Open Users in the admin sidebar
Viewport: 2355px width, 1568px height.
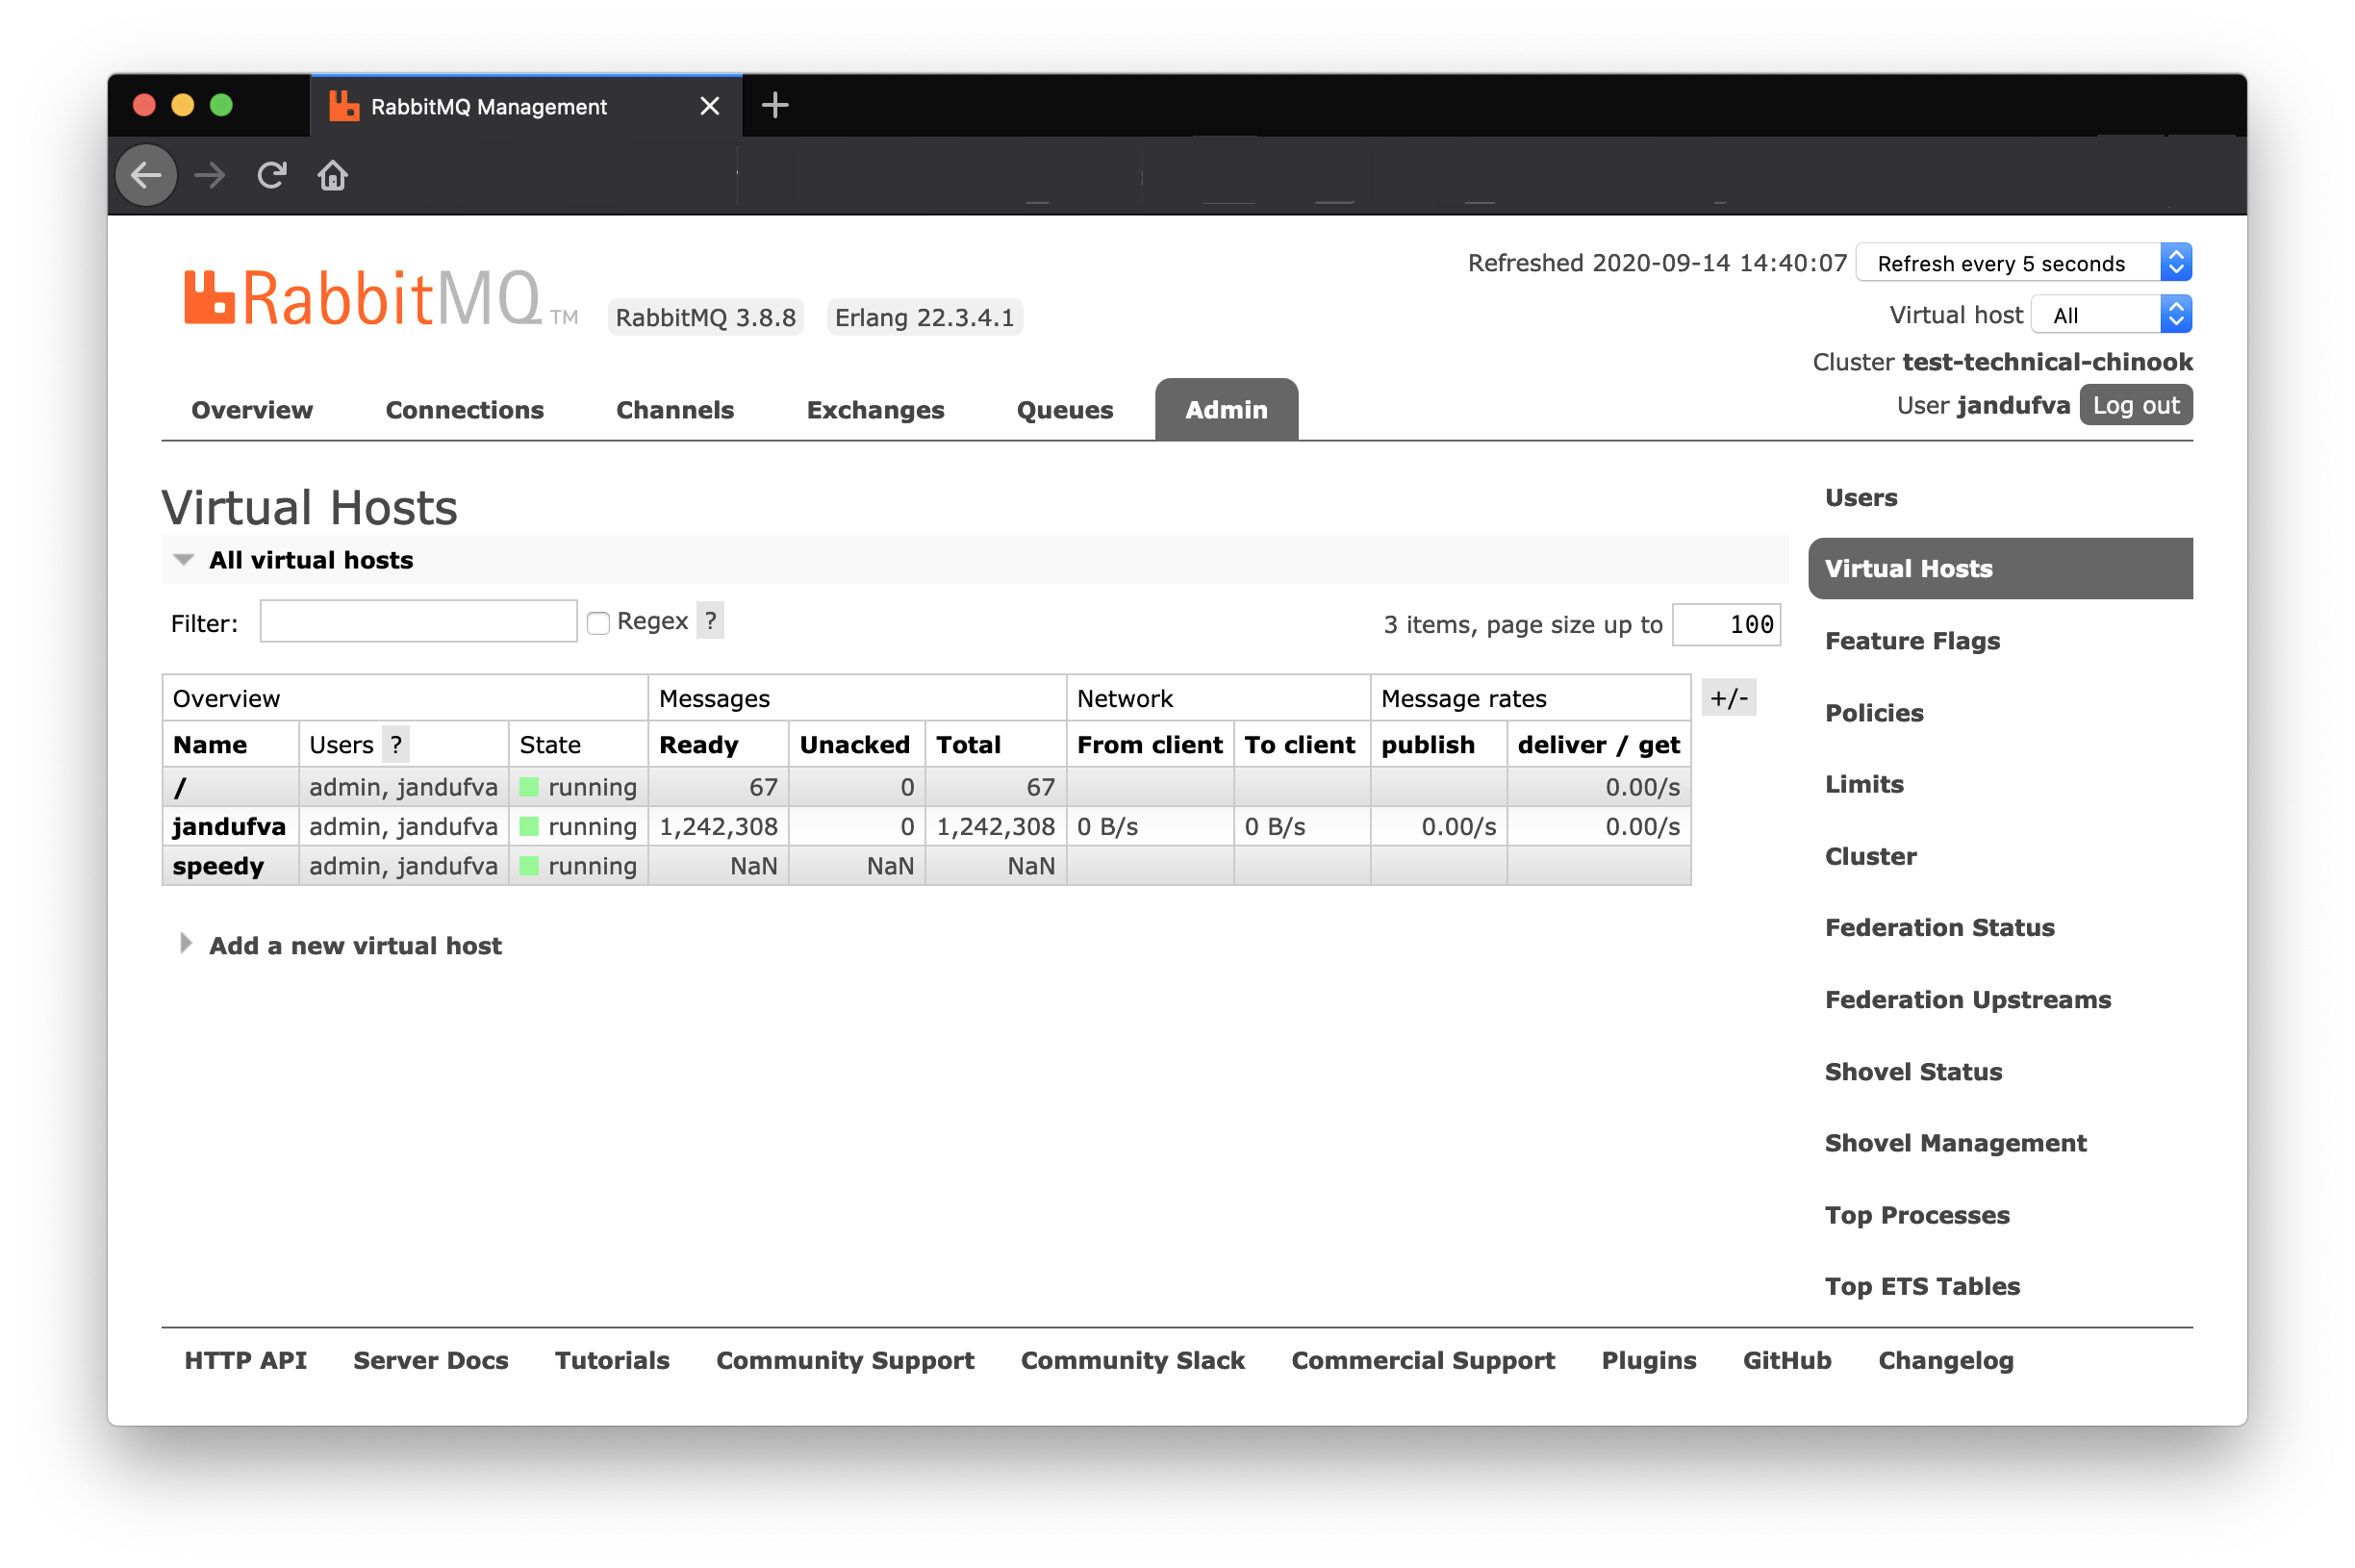[x=1860, y=497]
